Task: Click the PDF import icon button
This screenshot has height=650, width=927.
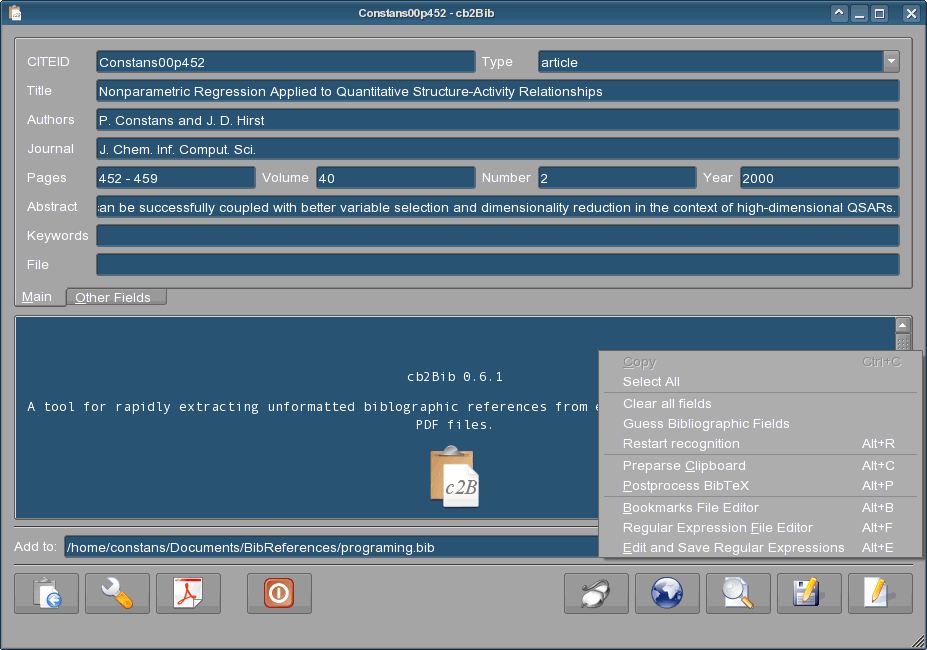Action: point(188,593)
